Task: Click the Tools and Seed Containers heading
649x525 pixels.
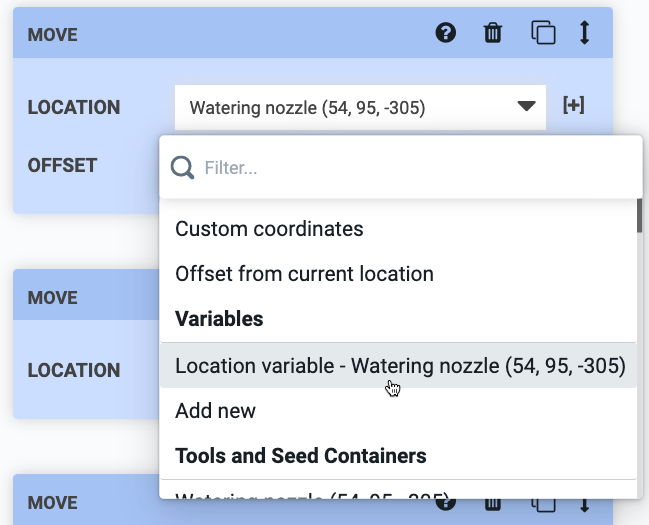Action: 300,456
